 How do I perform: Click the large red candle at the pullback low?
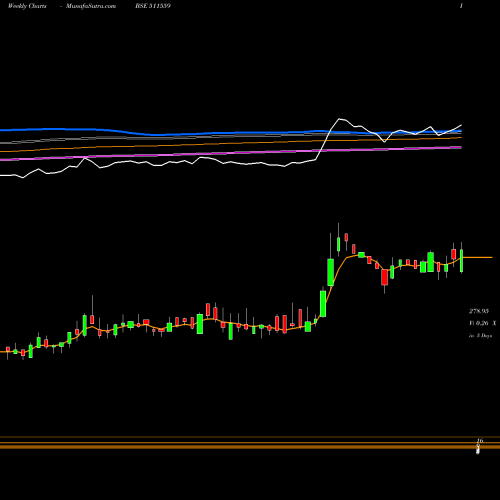[x=385, y=277]
